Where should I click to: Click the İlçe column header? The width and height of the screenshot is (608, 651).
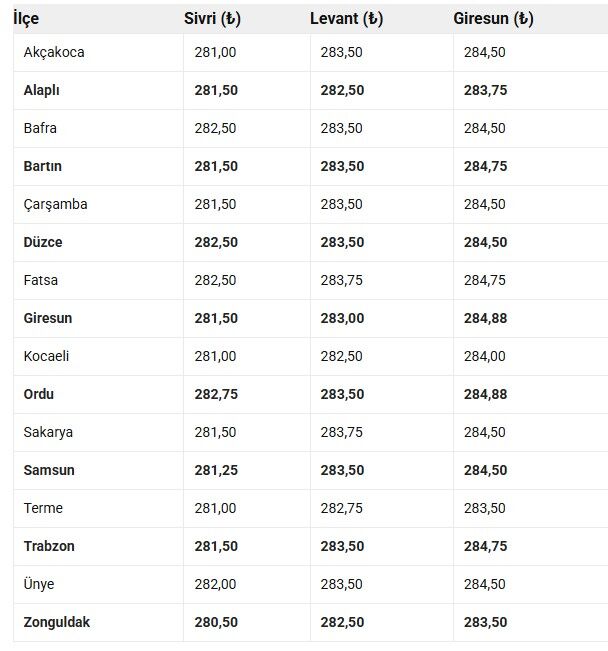[26, 19]
